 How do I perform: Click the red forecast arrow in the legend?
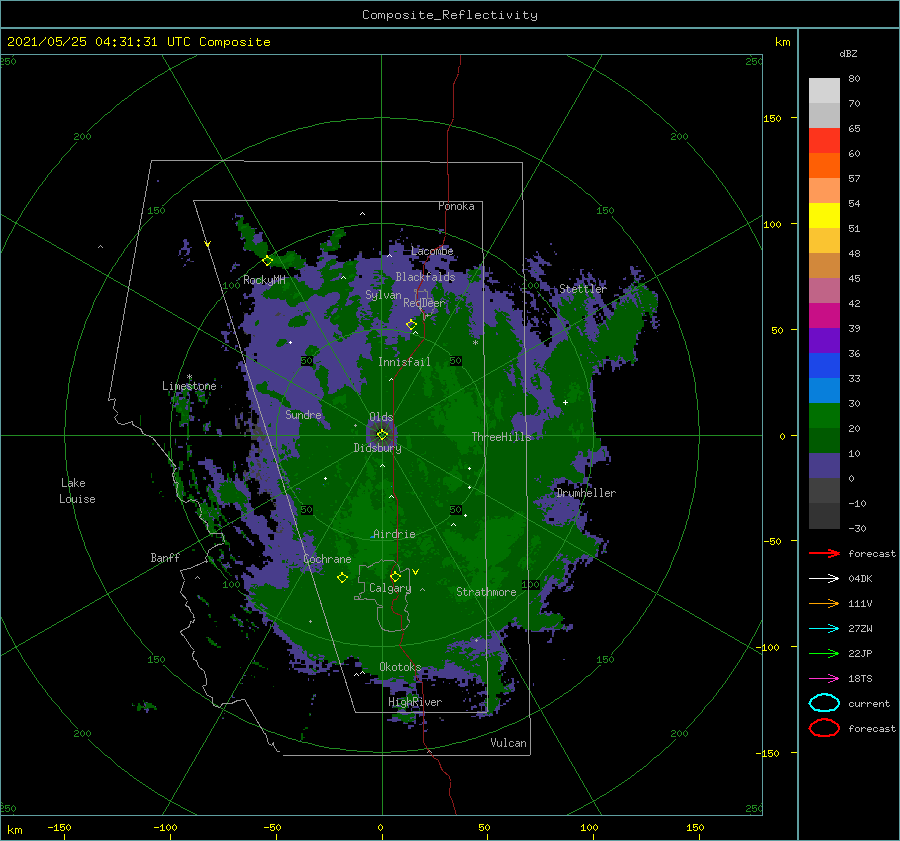pyautogui.click(x=824, y=553)
